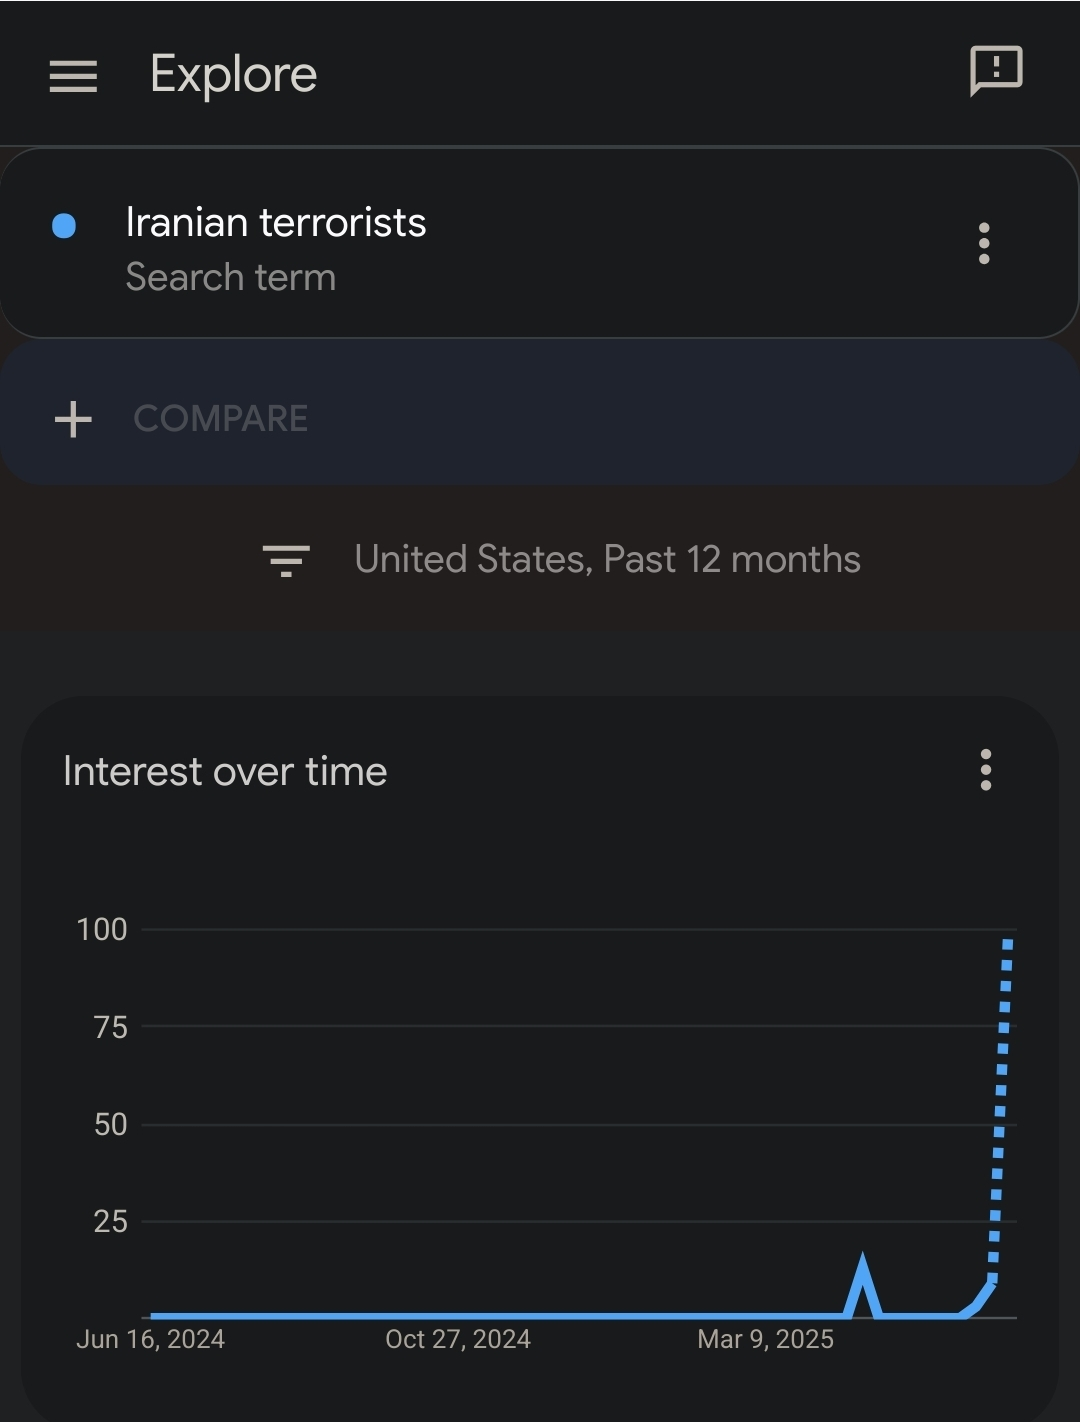Click the Jun 16, 2024 axis label
The image size is (1080, 1422).
[150, 1339]
